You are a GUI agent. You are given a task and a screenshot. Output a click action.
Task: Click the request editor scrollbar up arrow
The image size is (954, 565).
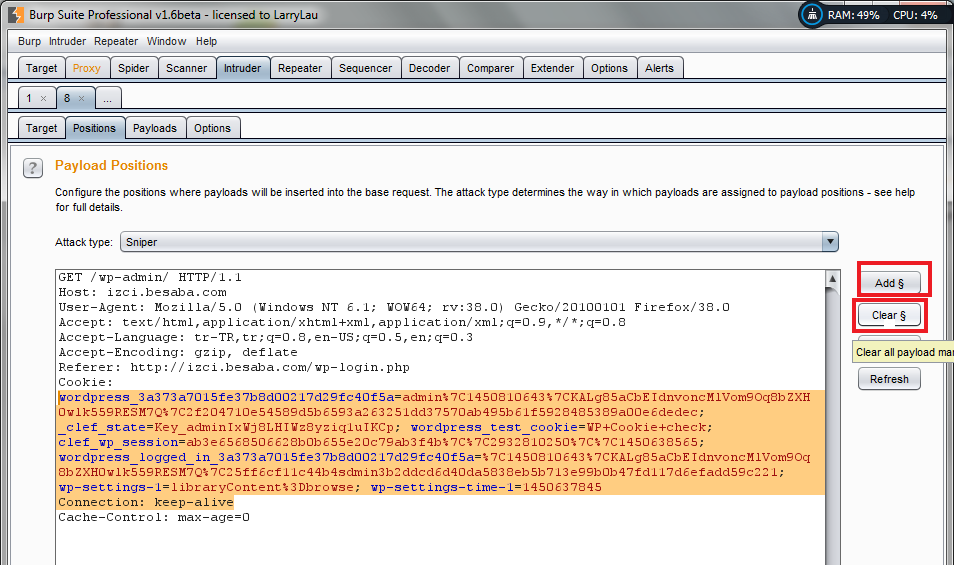(x=832, y=279)
